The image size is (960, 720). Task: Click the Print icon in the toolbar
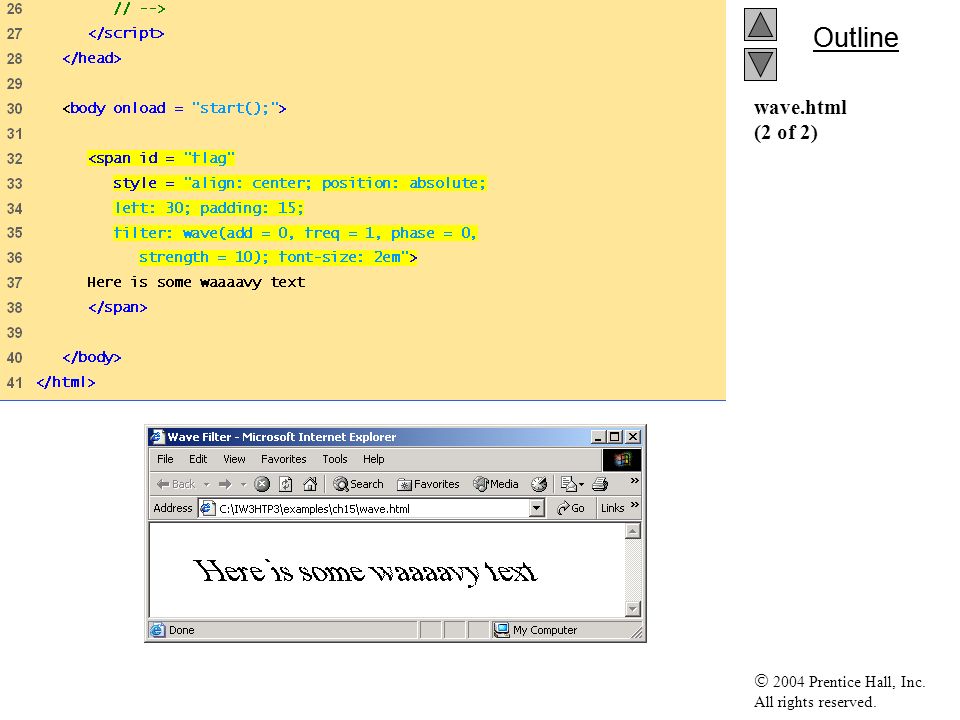coord(600,484)
